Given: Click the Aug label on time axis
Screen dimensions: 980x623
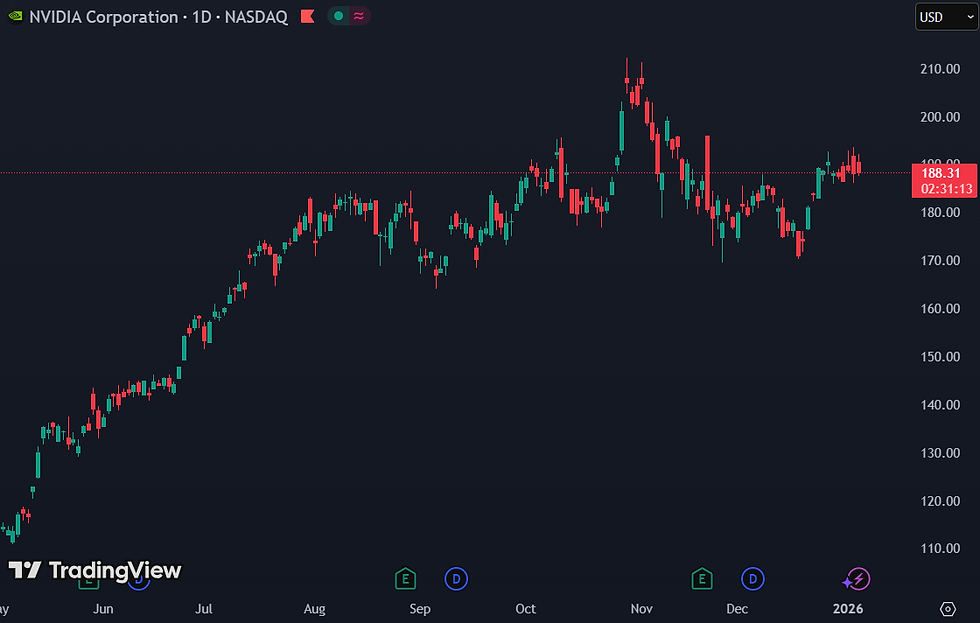Looking at the screenshot, I should tap(314, 609).
